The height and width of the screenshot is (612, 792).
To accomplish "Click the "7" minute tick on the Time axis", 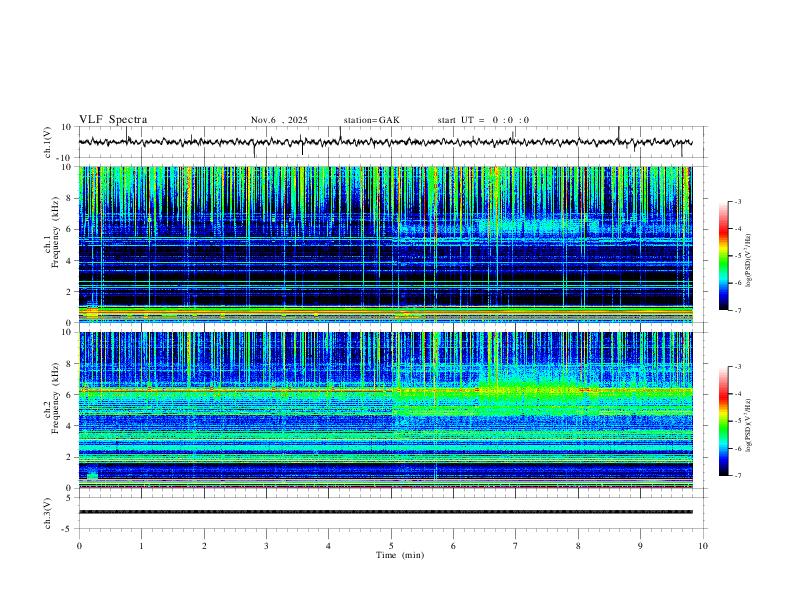I will pos(516,546).
